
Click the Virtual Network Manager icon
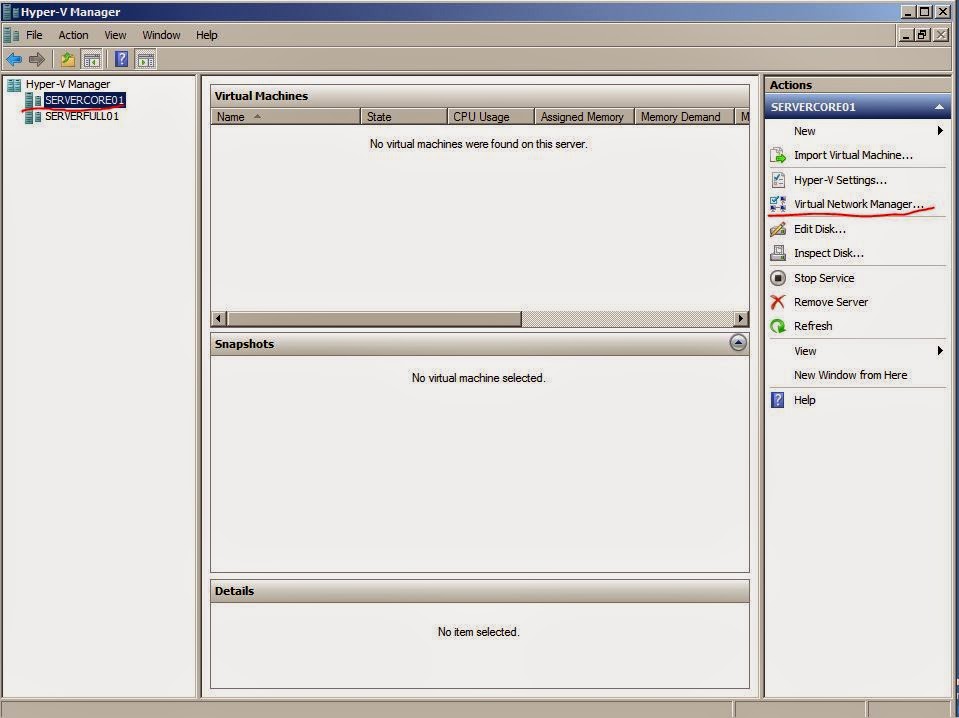[x=778, y=204]
